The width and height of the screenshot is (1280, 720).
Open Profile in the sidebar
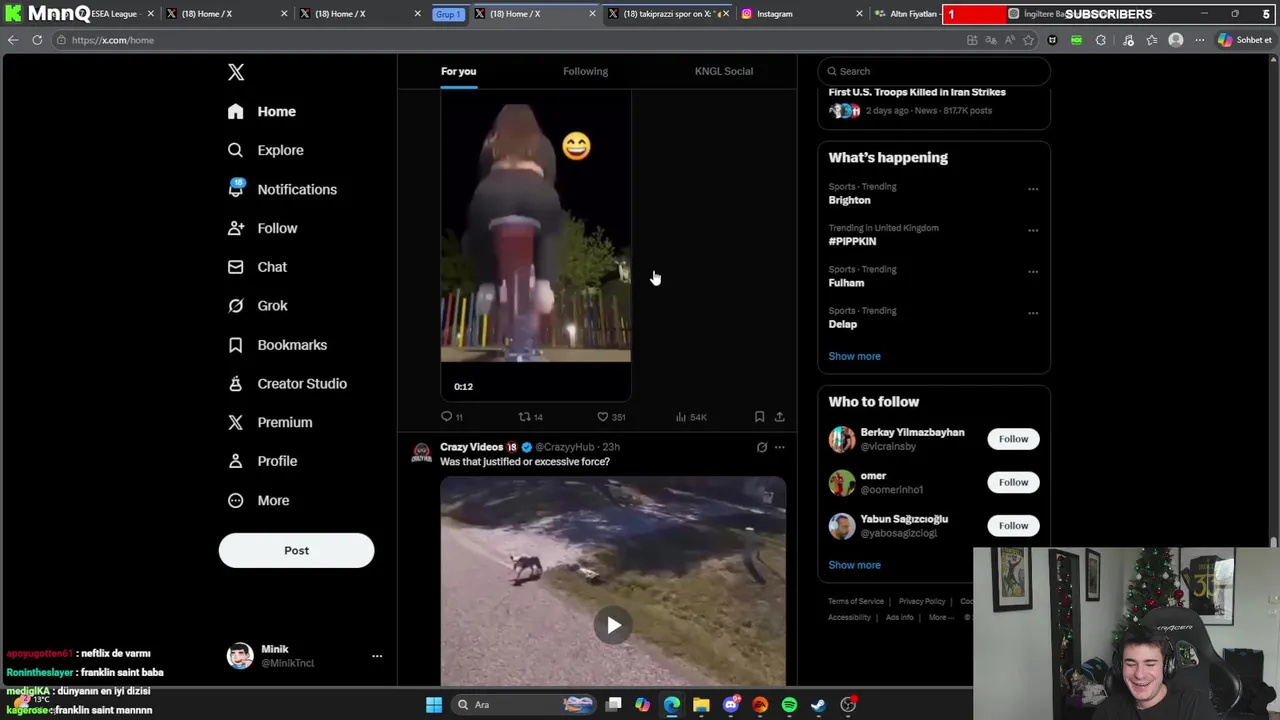263,461
